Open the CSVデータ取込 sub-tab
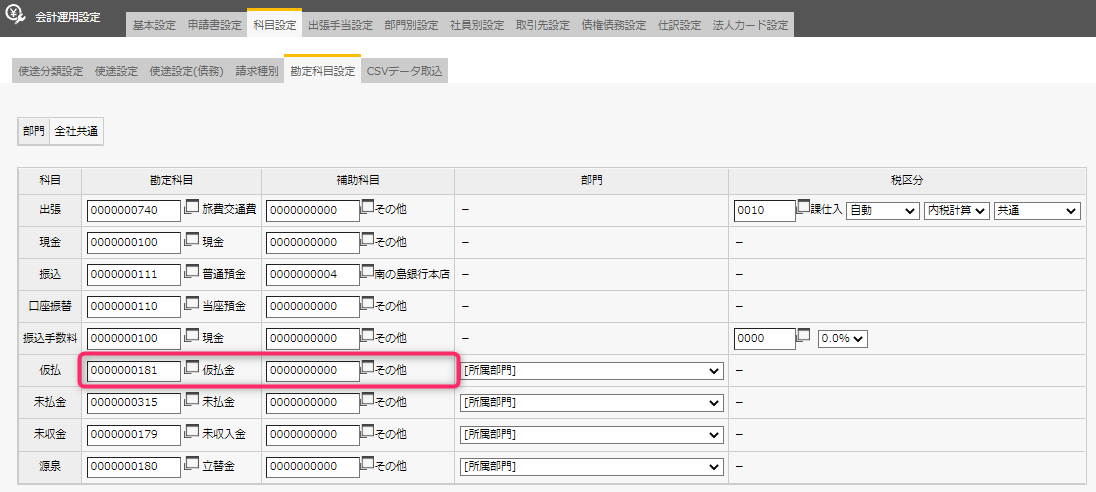This screenshot has width=1096, height=492. click(404, 71)
